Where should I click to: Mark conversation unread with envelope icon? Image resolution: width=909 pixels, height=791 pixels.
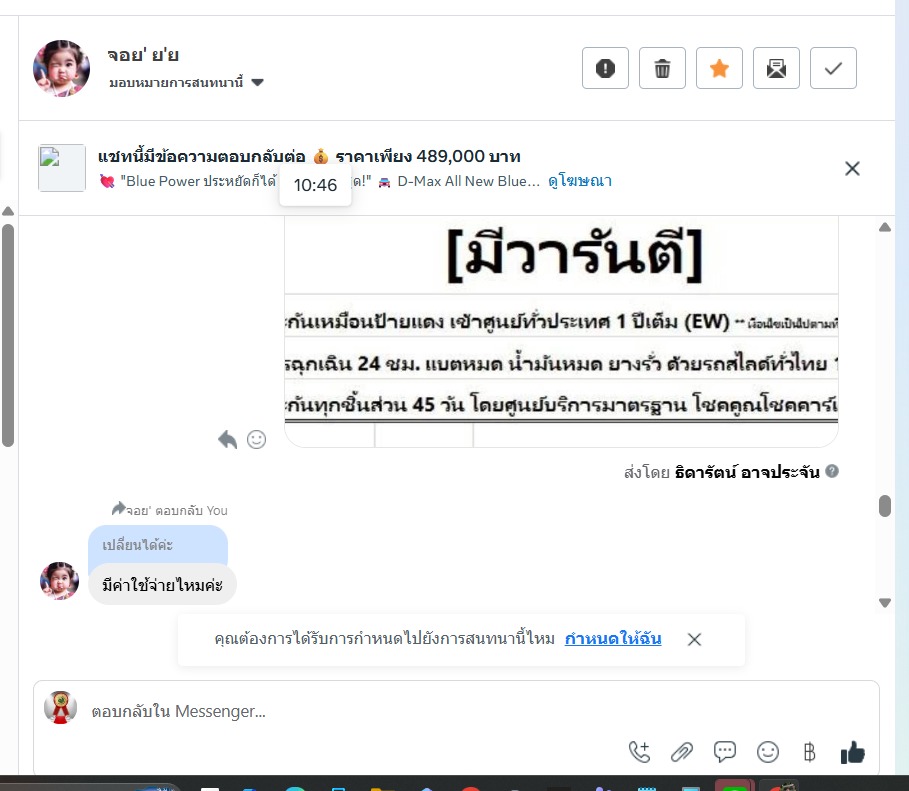click(x=776, y=68)
